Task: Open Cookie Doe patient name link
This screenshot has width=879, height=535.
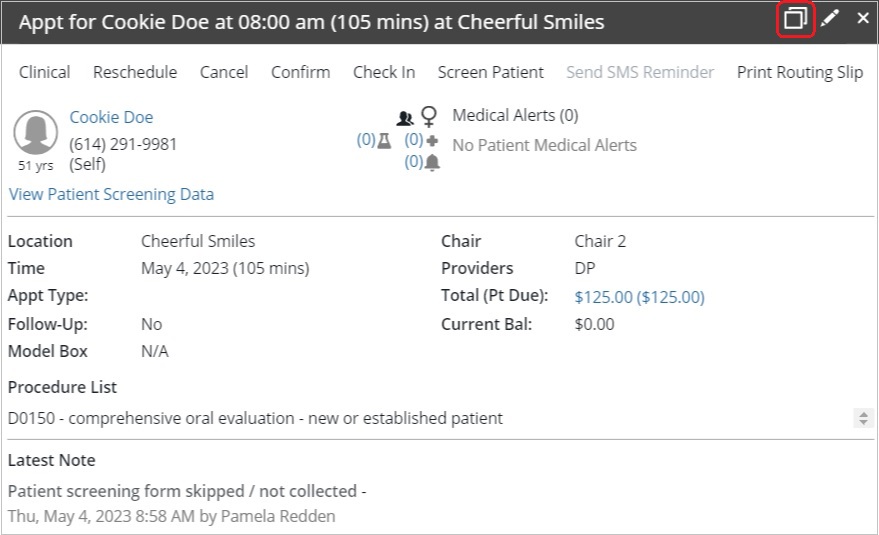Action: tap(111, 117)
